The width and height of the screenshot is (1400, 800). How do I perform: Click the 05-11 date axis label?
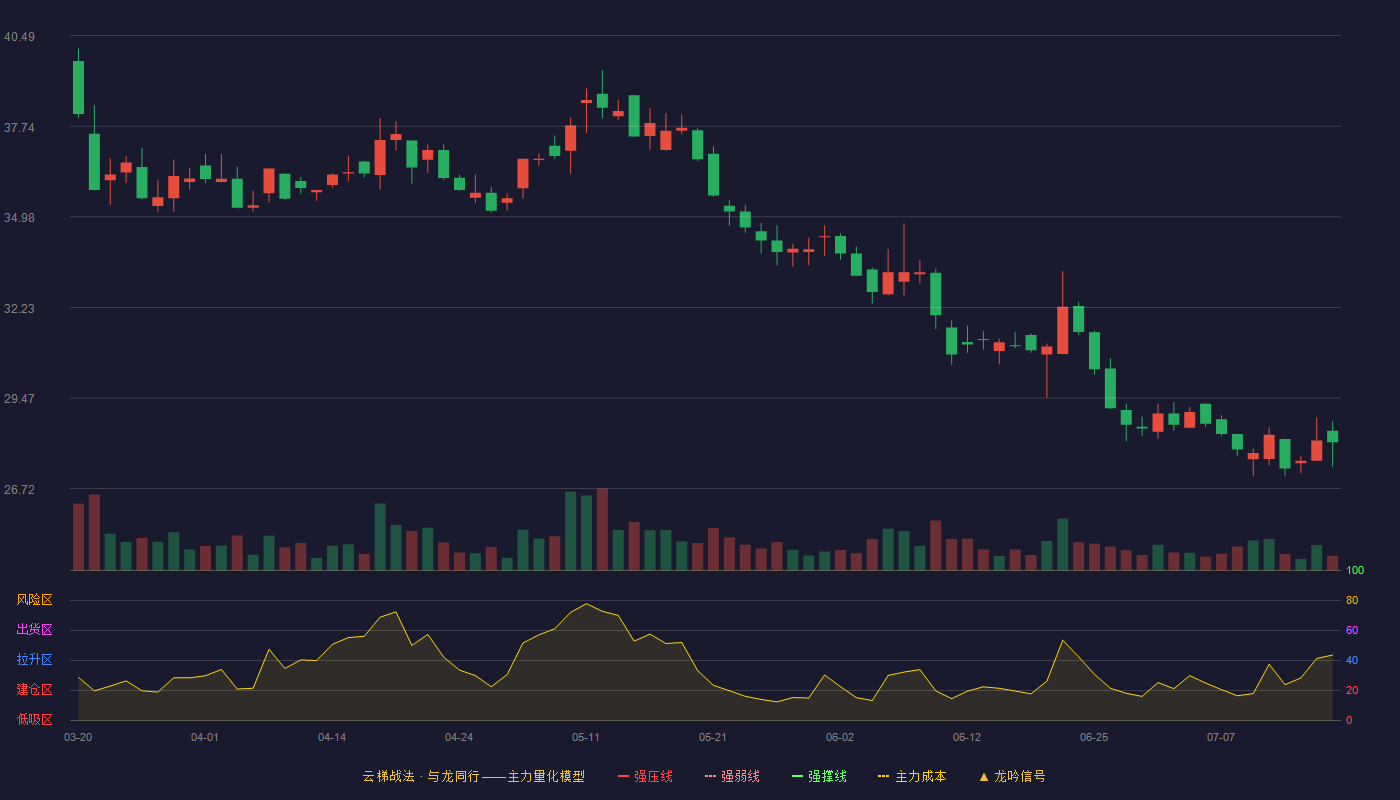click(586, 737)
